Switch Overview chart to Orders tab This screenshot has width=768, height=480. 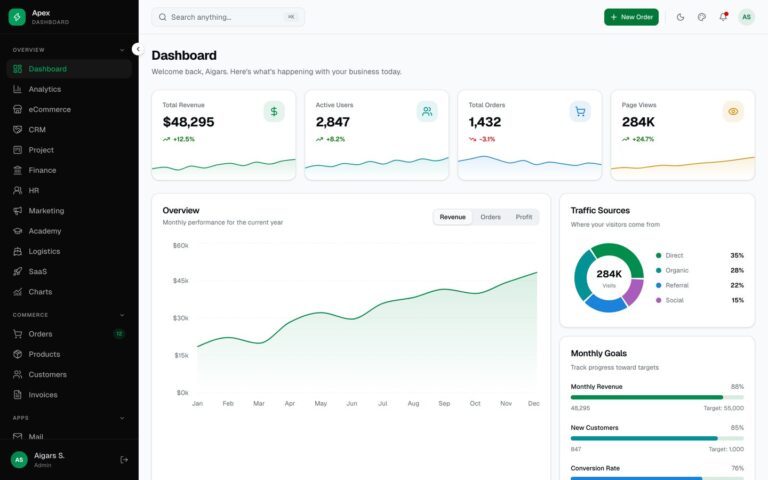(x=490, y=217)
